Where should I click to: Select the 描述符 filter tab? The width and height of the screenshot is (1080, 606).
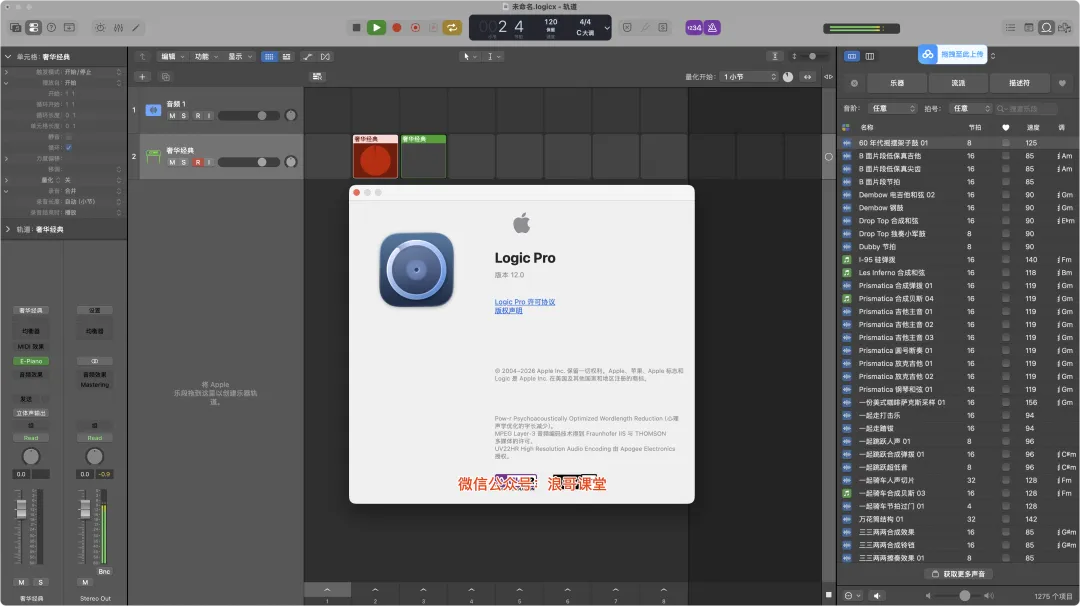(1019, 83)
